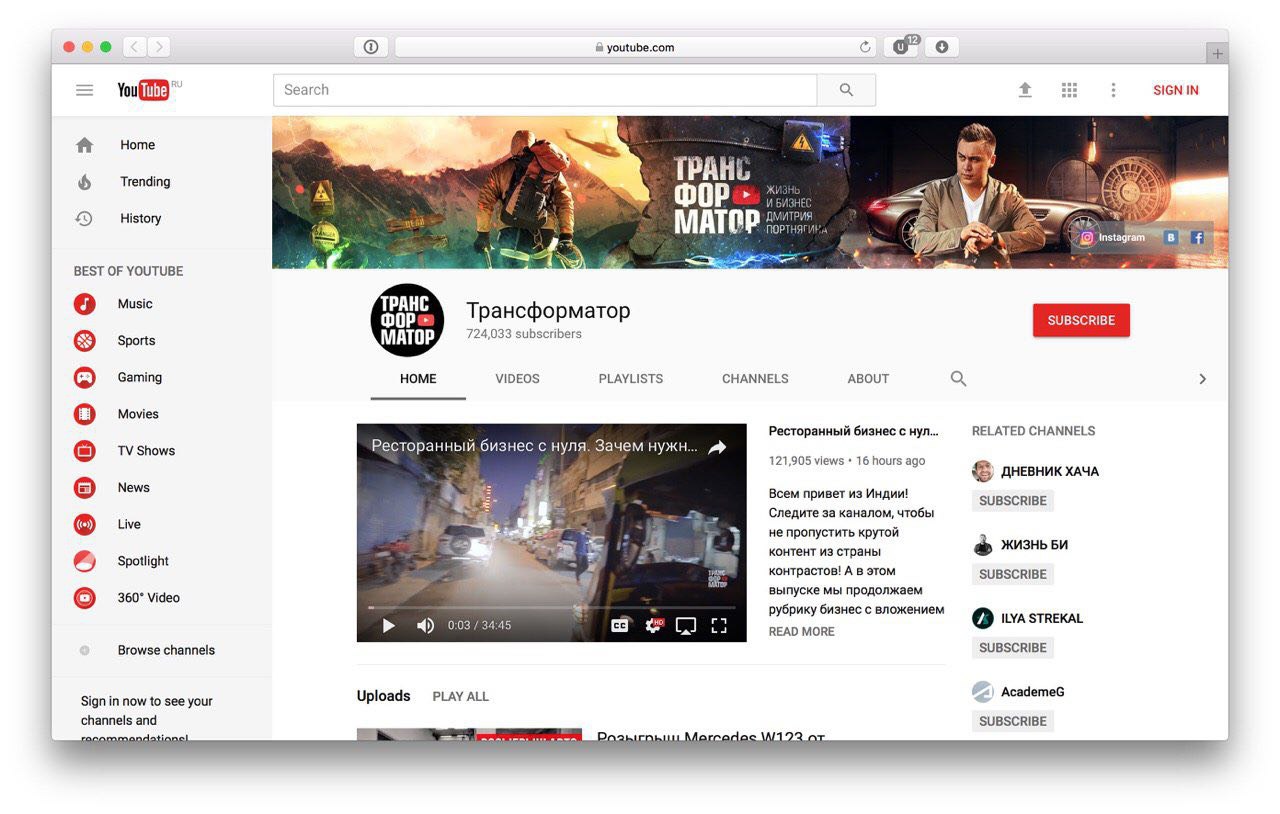Click the 1Password info toolbar icon

click(x=371, y=47)
